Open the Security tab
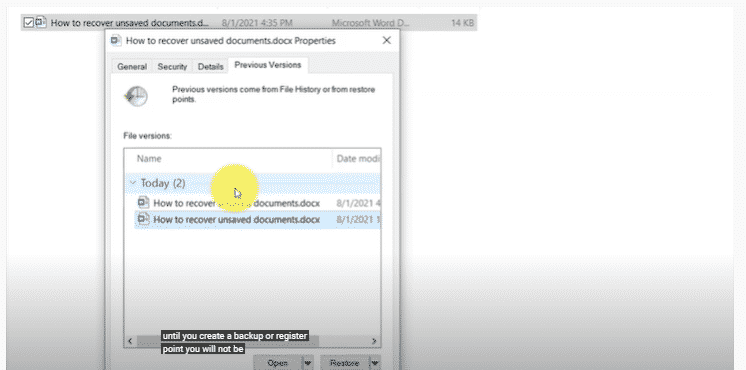The width and height of the screenshot is (746, 370). click(172, 67)
